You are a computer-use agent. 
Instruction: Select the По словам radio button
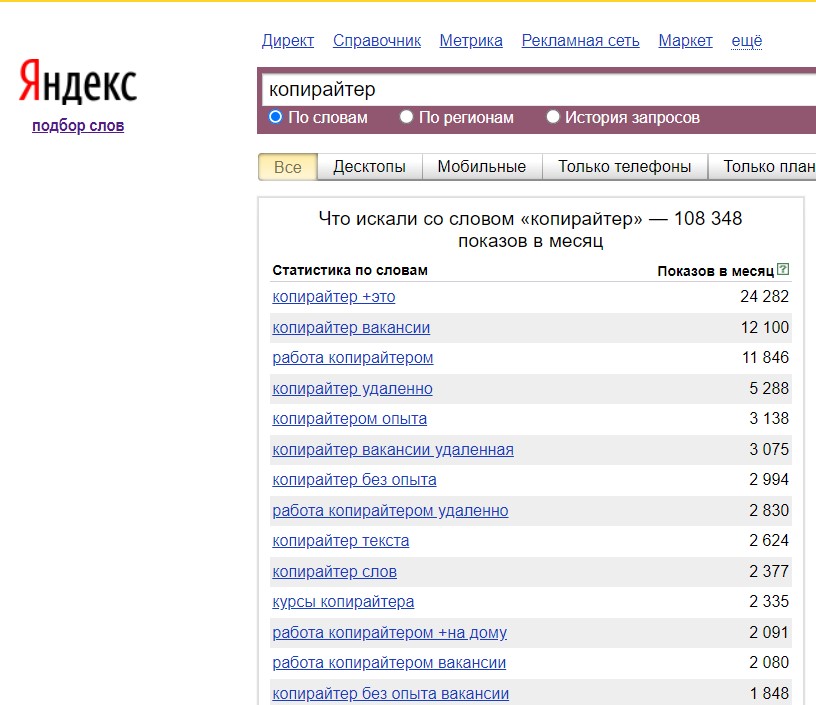tap(275, 117)
